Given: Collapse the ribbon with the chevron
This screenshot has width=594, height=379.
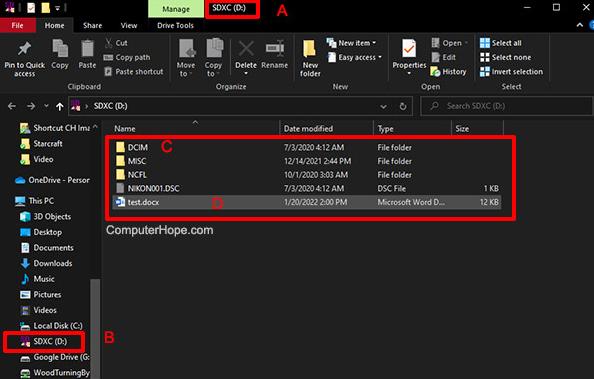Looking at the screenshot, I should tap(580, 25).
